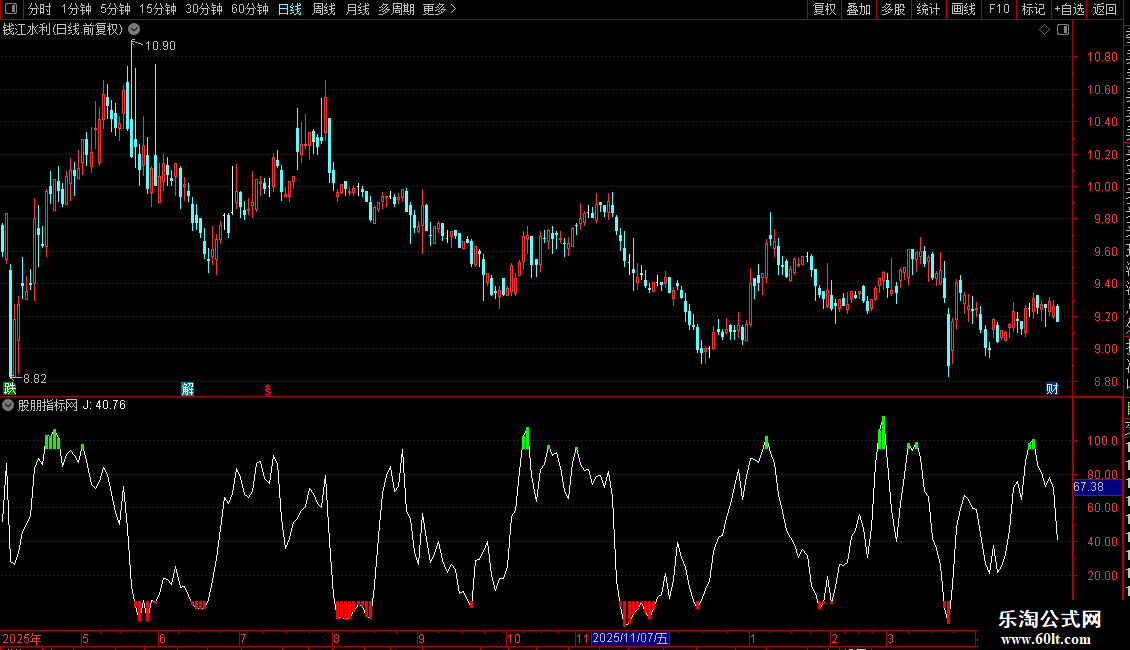Image resolution: width=1130 pixels, height=650 pixels.
Task: Click the 财 marker icon
Action: [1052, 389]
